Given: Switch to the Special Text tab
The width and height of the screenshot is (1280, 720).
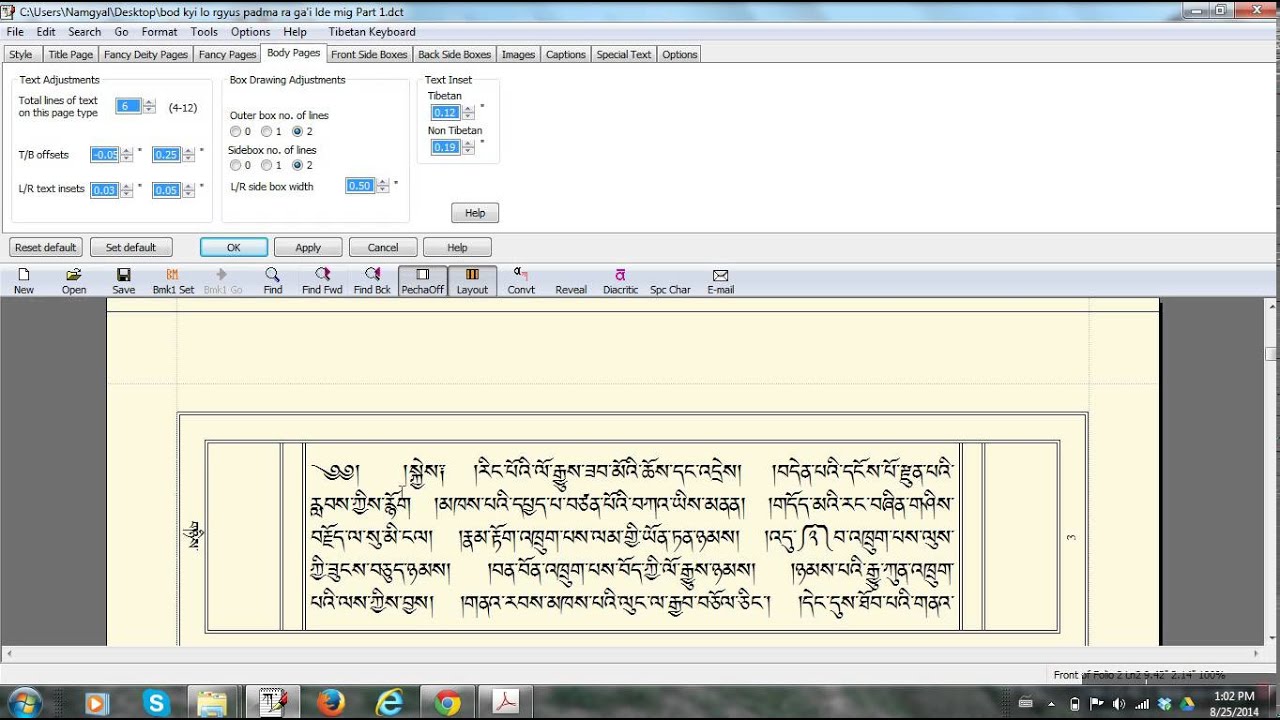Looking at the screenshot, I should [624, 55].
